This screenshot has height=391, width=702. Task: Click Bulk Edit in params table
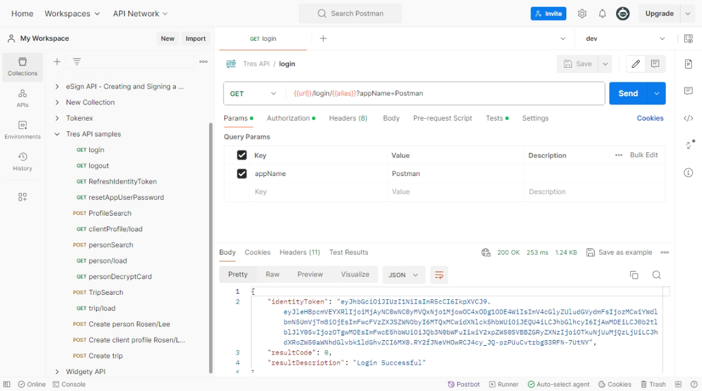(x=644, y=155)
